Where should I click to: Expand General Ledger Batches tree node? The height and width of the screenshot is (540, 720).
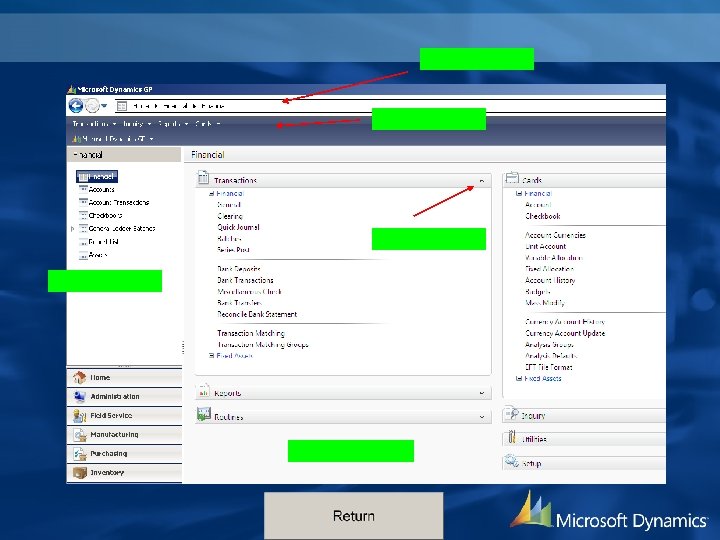click(73, 228)
